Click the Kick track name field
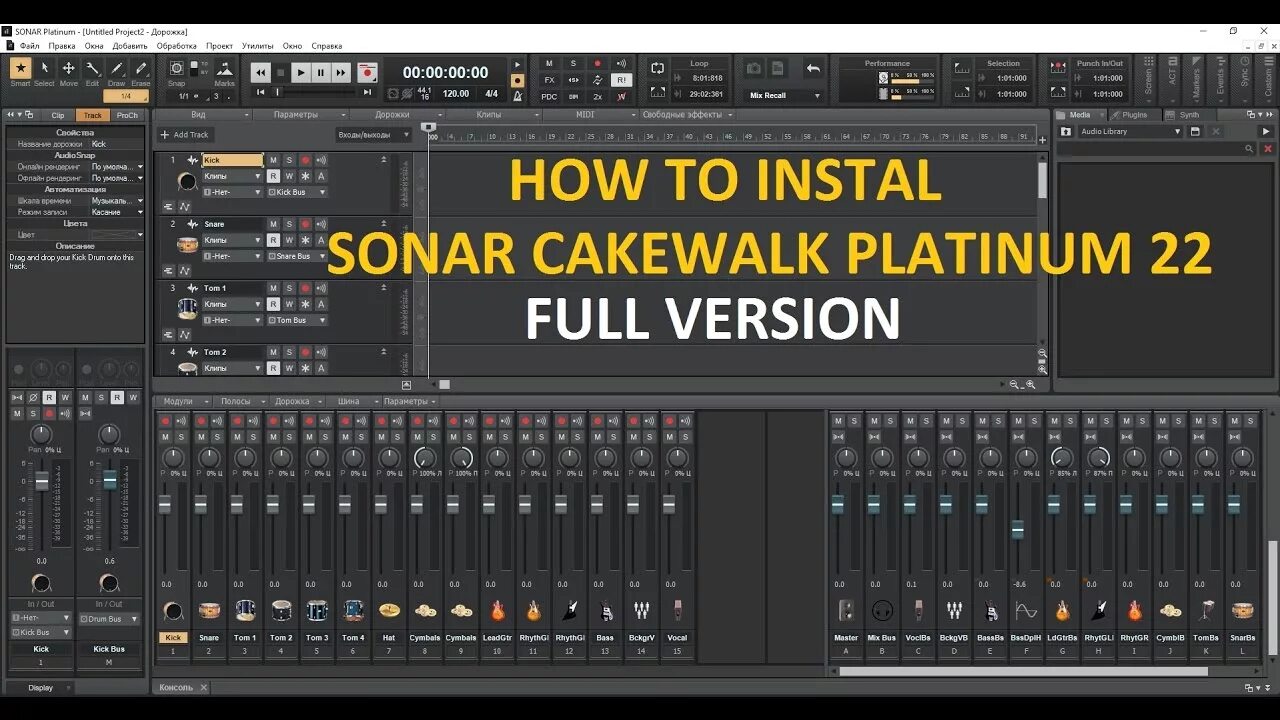 233,160
